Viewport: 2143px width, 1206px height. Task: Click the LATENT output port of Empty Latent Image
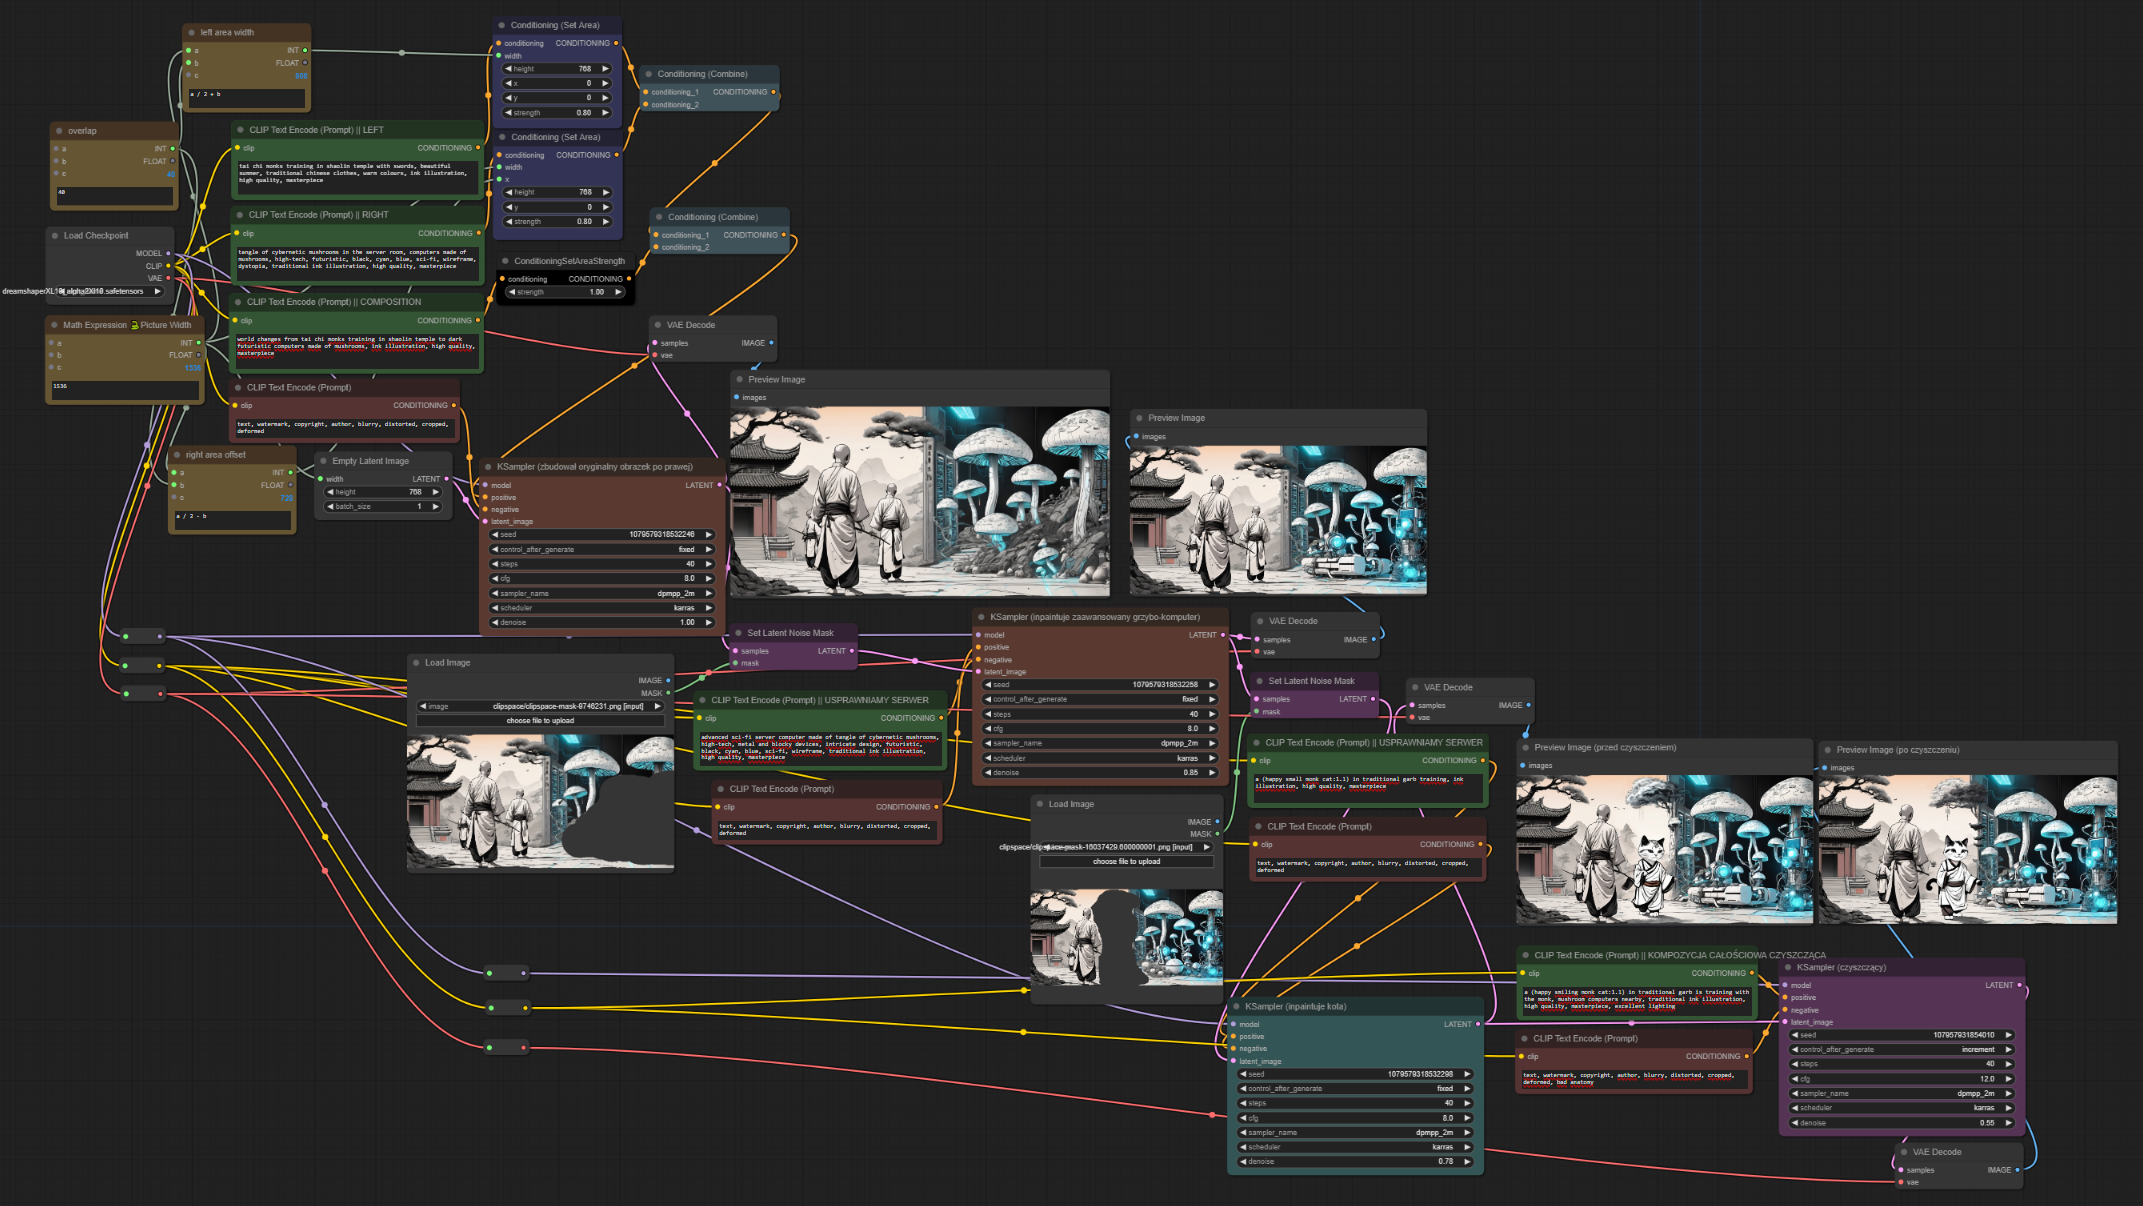click(446, 479)
